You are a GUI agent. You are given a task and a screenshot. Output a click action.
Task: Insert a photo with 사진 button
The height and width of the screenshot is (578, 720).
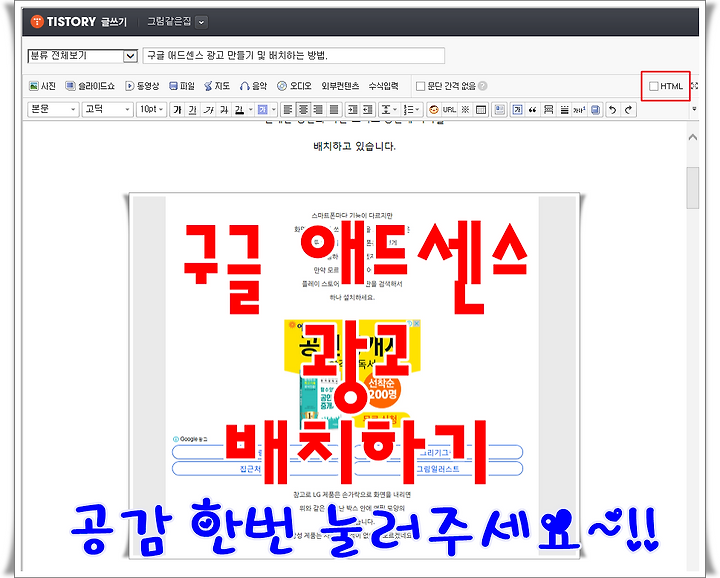click(42, 86)
